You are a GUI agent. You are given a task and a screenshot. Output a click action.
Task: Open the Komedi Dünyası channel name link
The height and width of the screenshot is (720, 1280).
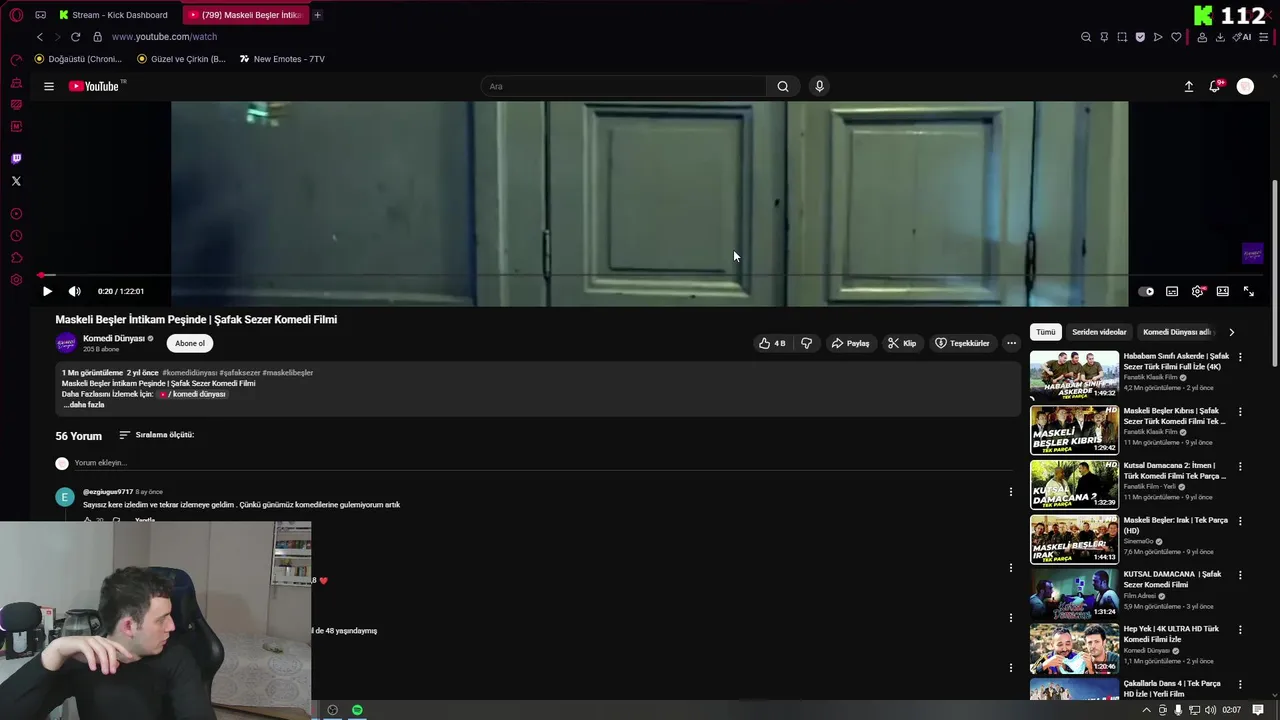point(114,338)
